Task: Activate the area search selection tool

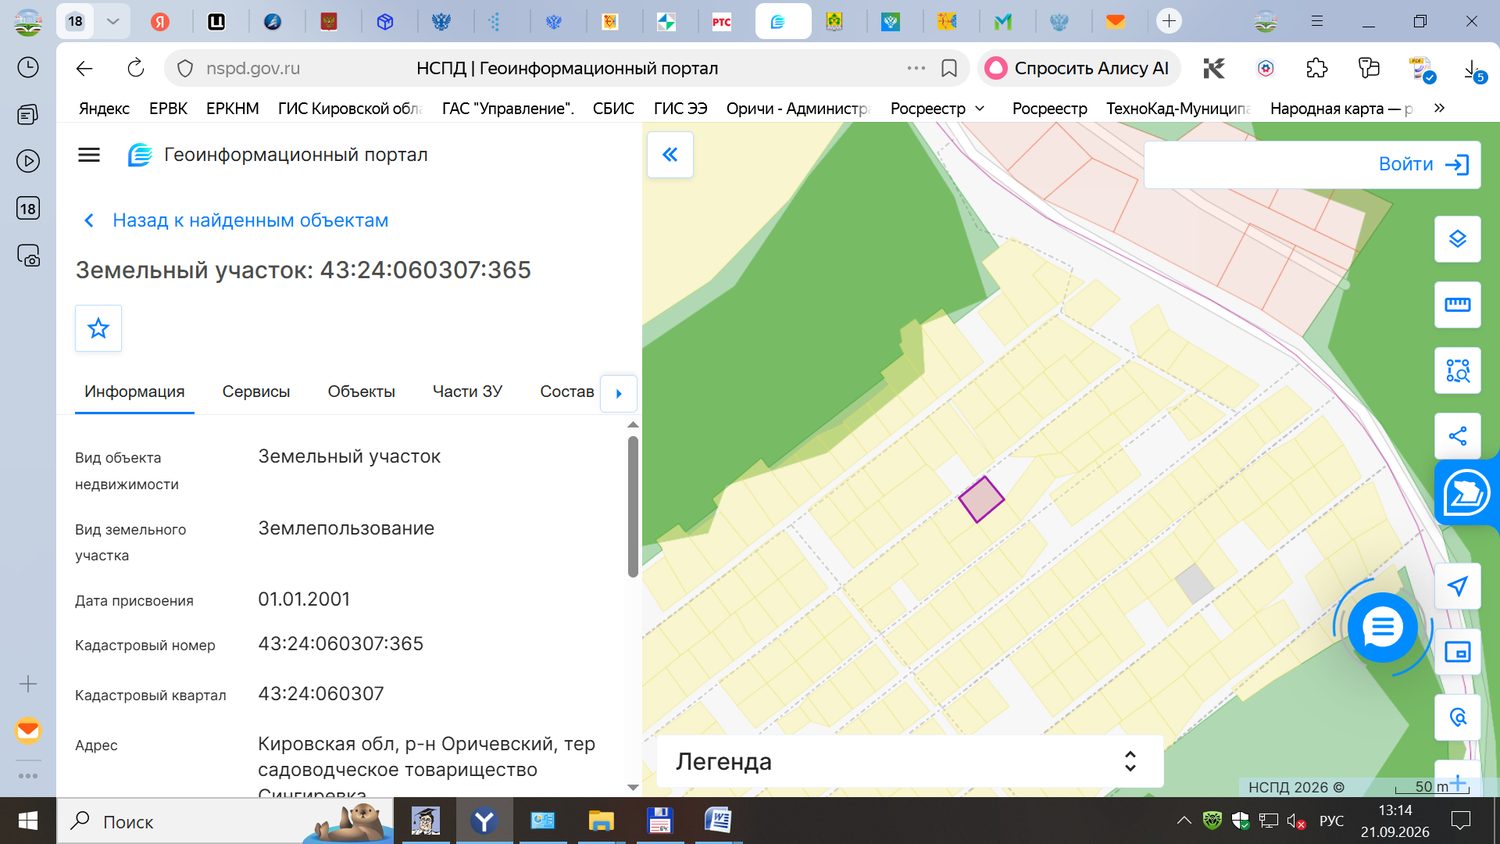Action: click(x=1457, y=371)
